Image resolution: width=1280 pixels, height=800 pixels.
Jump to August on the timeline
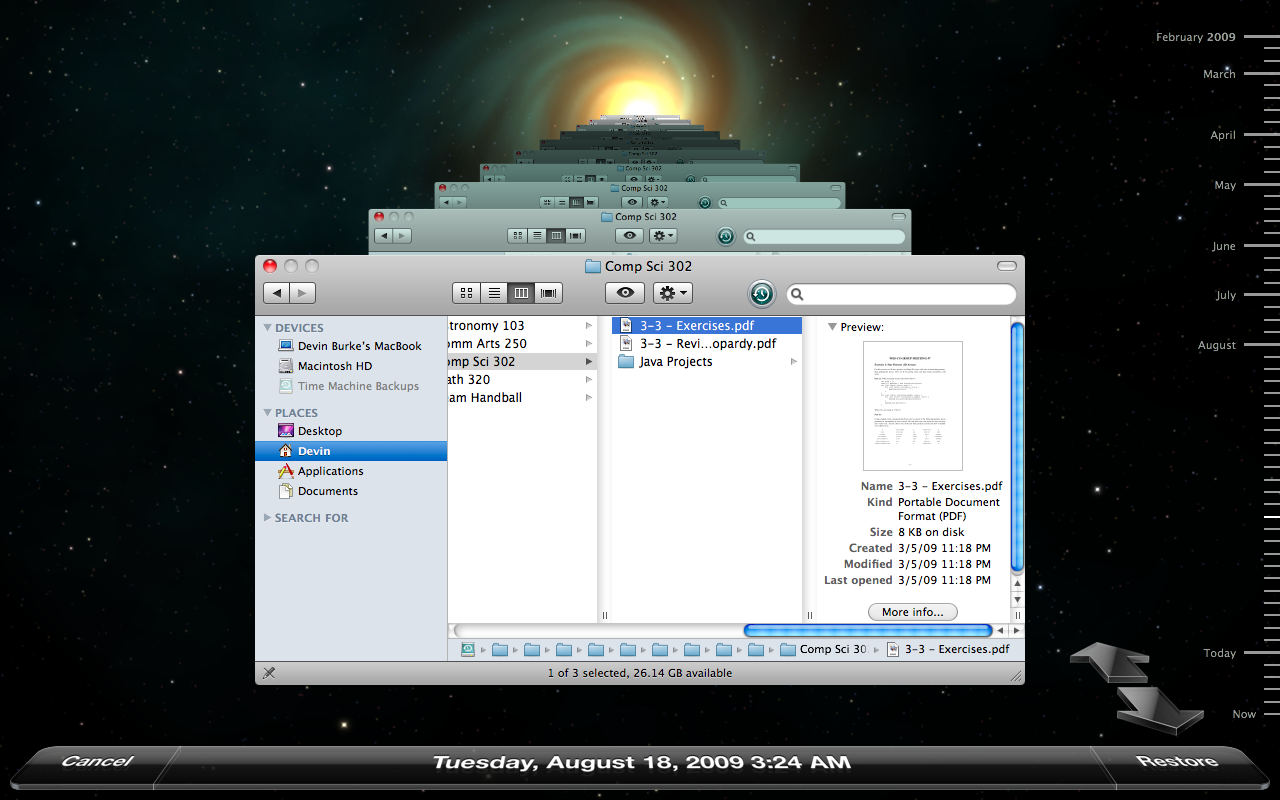coord(1217,345)
